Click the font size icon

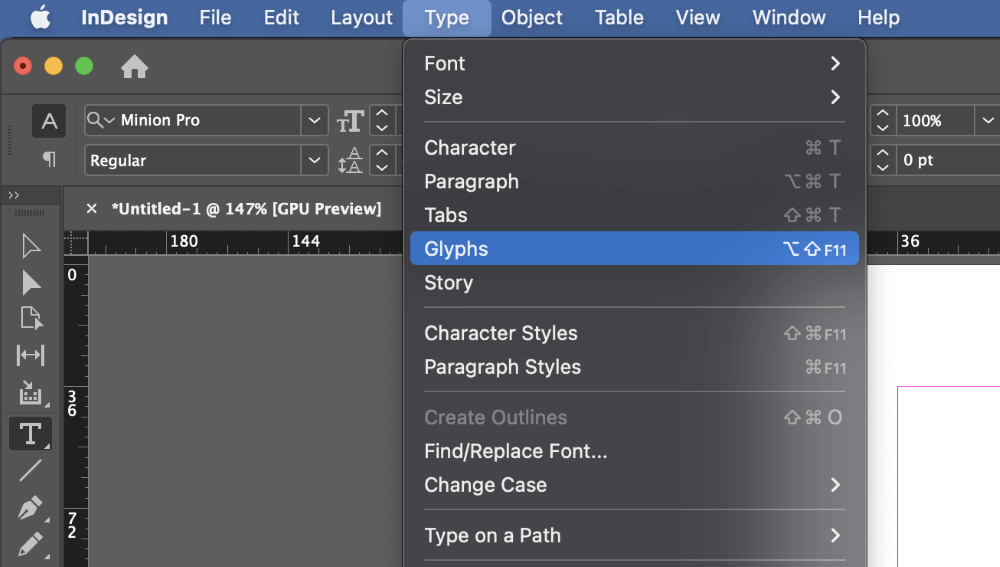[350, 121]
